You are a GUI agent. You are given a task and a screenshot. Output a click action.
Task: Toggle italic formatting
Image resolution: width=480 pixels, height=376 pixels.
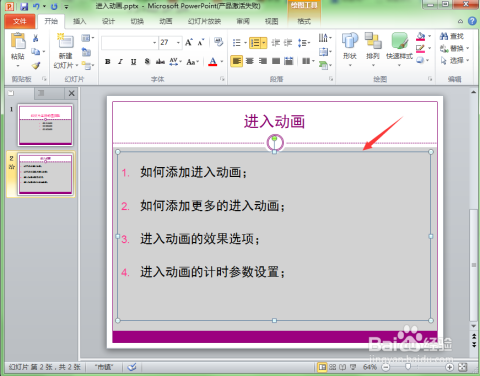coord(120,61)
